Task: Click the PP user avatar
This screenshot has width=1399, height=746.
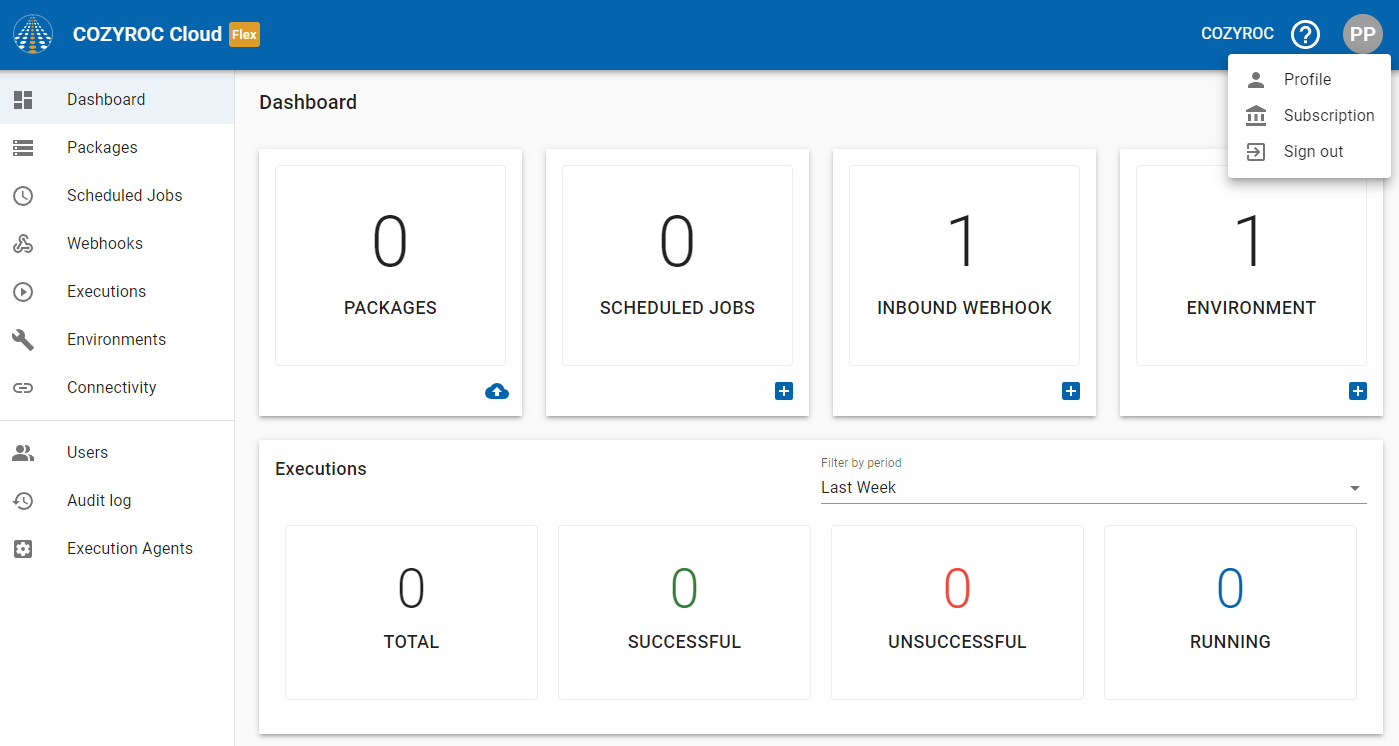Action: coord(1362,34)
